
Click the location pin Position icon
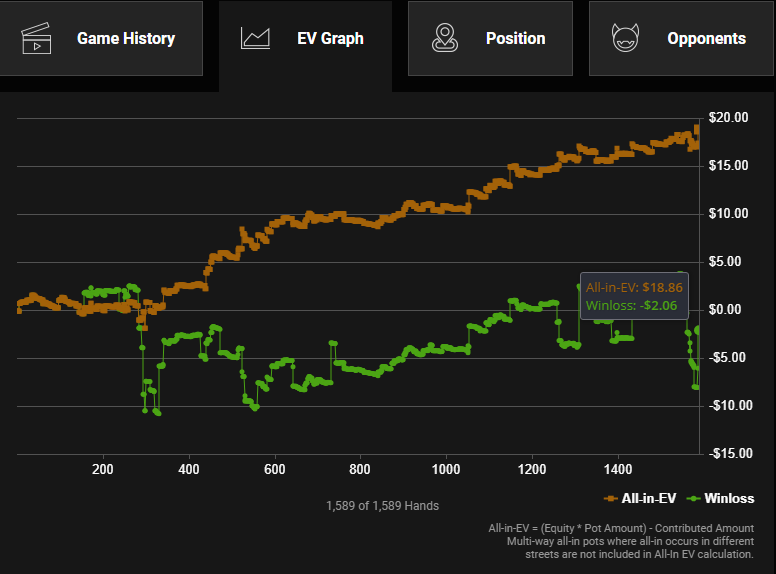pos(445,38)
